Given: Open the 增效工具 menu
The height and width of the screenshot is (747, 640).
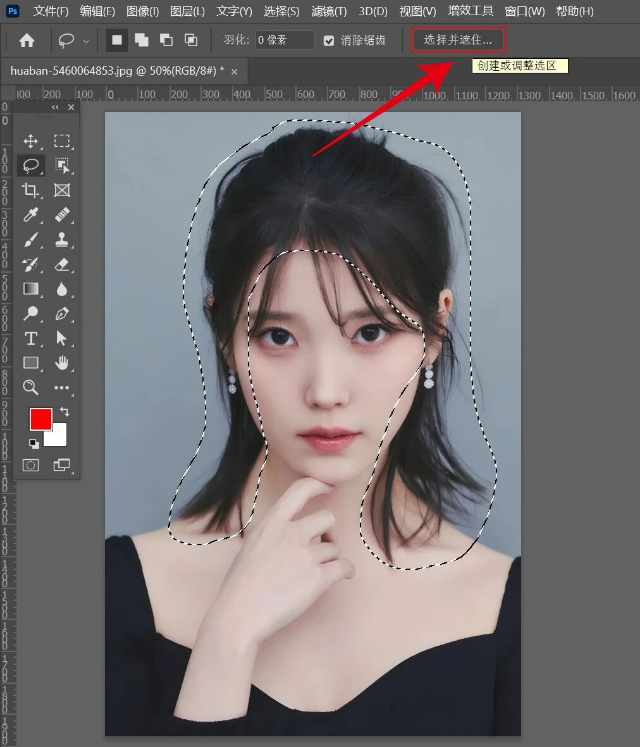Looking at the screenshot, I should click(470, 10).
